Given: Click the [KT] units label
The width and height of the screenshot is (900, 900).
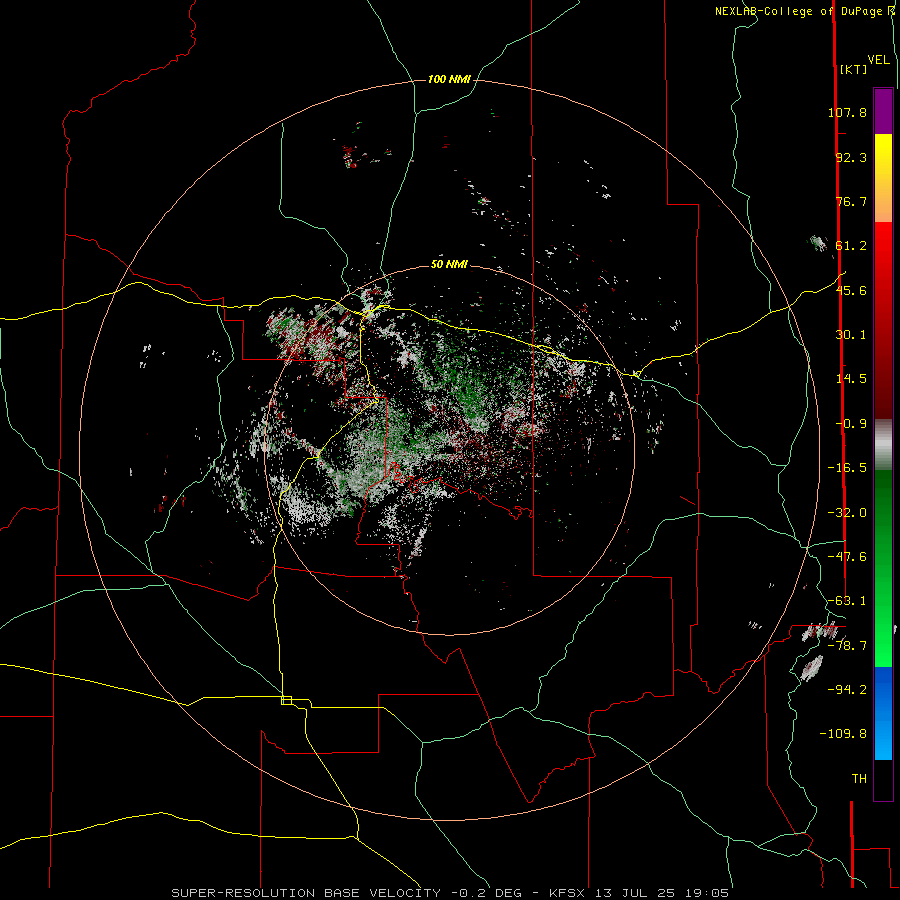Looking at the screenshot, I should coord(853,69).
